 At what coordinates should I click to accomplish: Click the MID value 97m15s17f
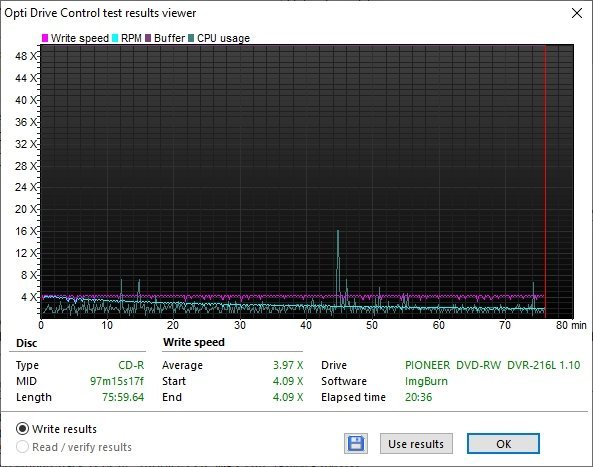click(117, 381)
